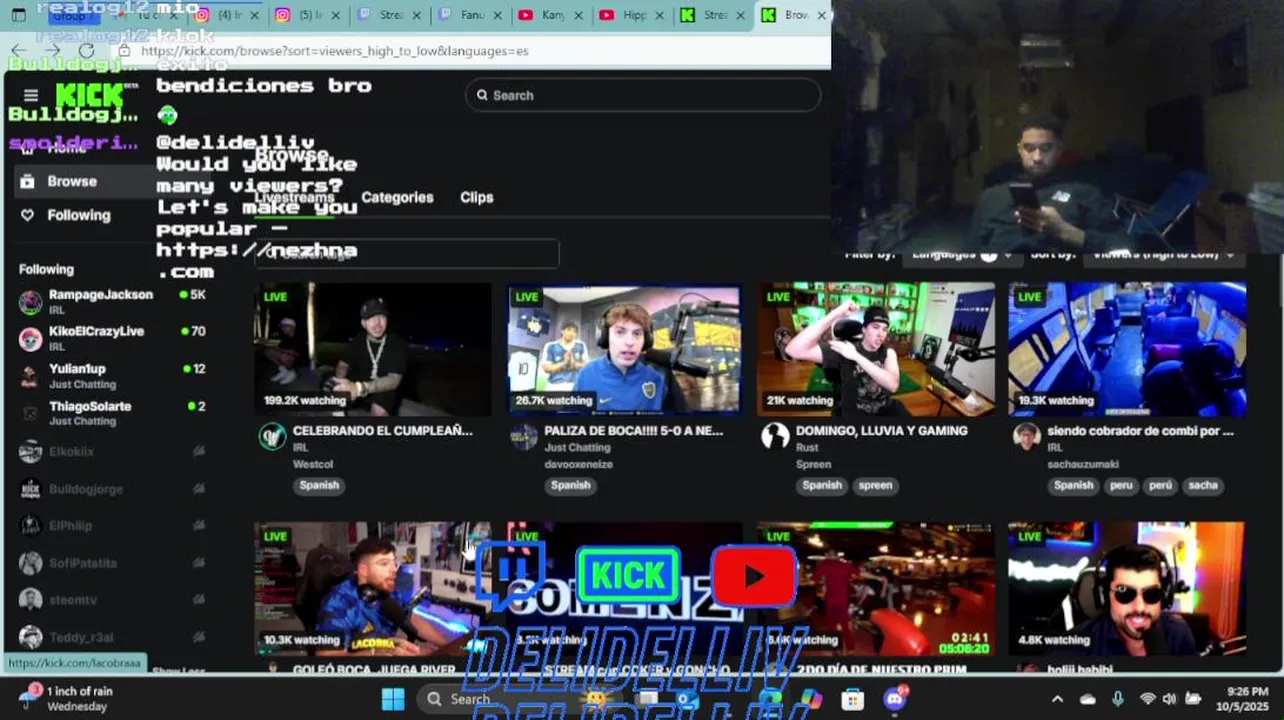The image size is (1284, 720).
Task: Click the Spanish tag under Westcol's stream
Action: tap(319, 485)
